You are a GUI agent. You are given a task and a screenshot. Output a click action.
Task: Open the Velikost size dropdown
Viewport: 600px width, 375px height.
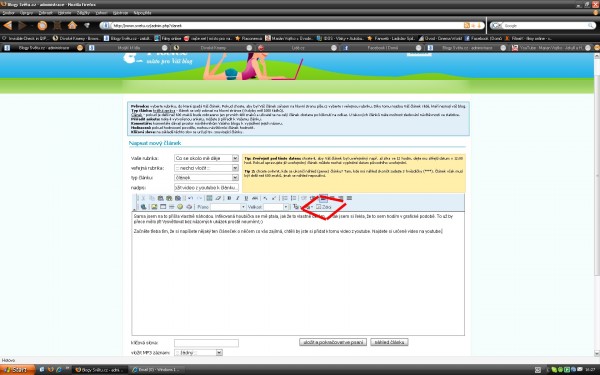coord(276,207)
